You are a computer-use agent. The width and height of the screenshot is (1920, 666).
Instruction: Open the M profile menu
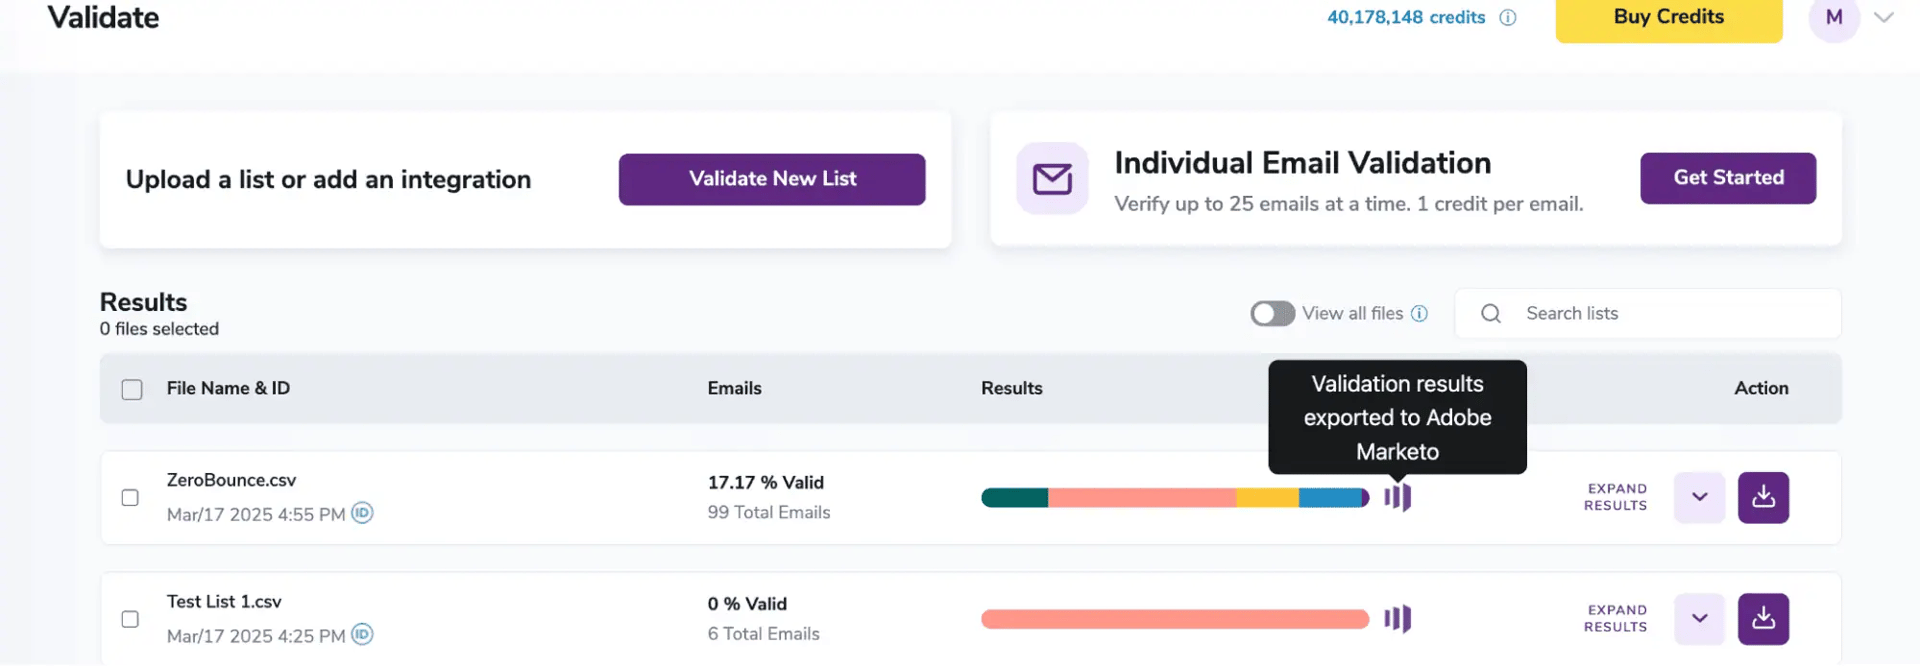pyautogui.click(x=1834, y=17)
